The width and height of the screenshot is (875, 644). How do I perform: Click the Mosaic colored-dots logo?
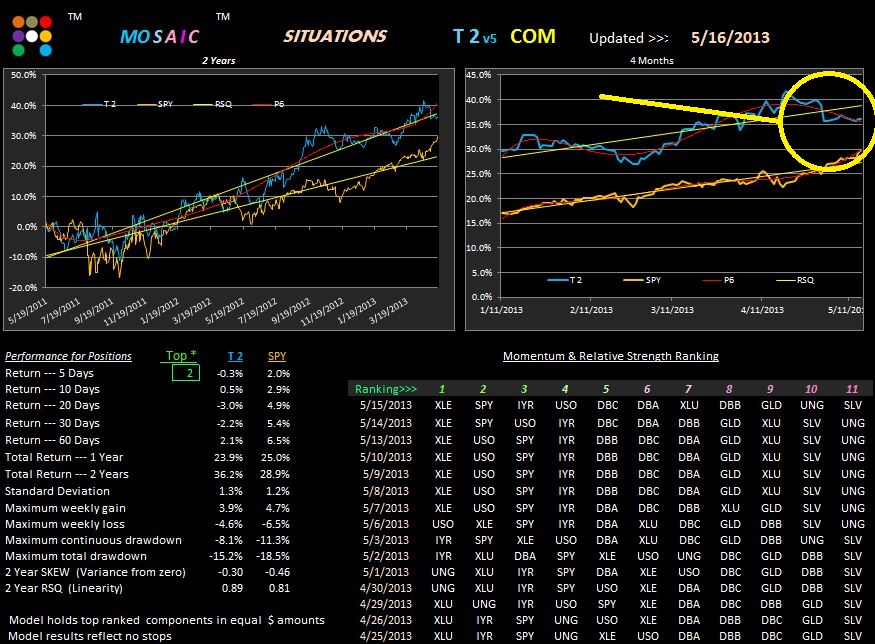(32, 36)
